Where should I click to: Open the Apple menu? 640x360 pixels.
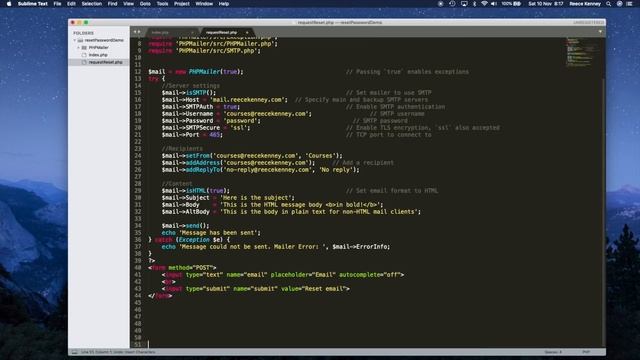pos(9,4)
